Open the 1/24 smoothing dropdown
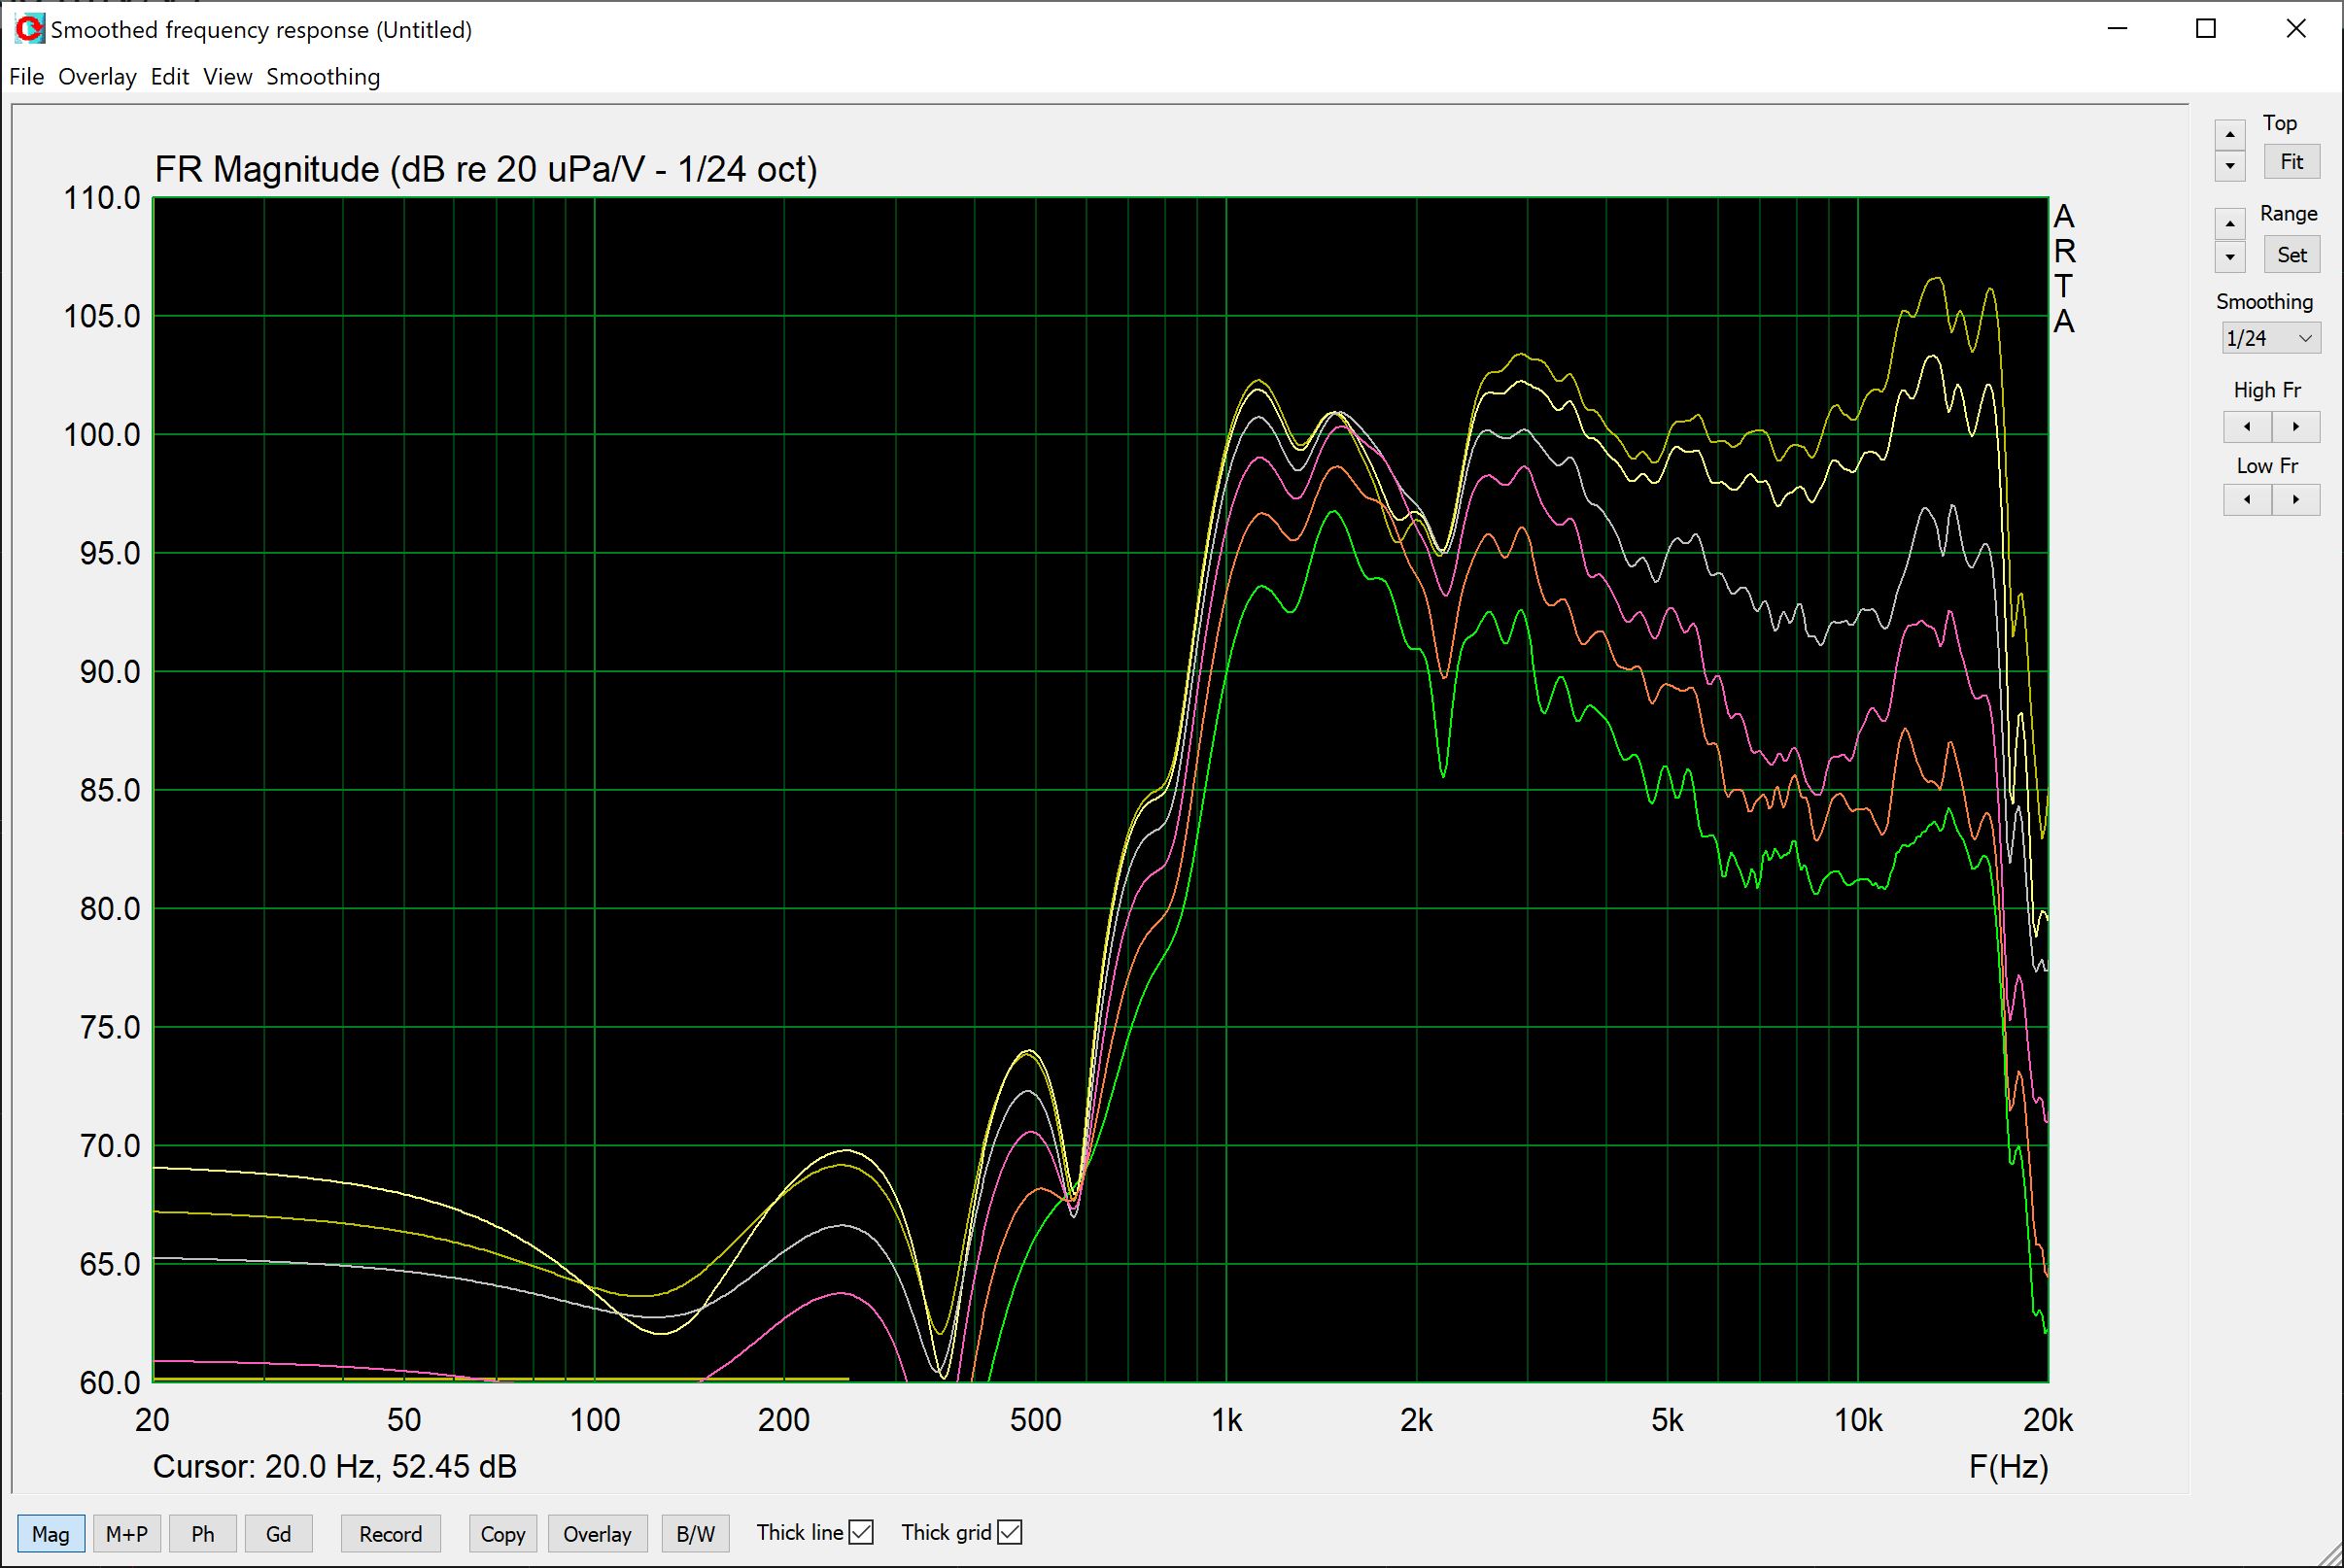This screenshot has width=2344, height=1568. pos(2269,338)
